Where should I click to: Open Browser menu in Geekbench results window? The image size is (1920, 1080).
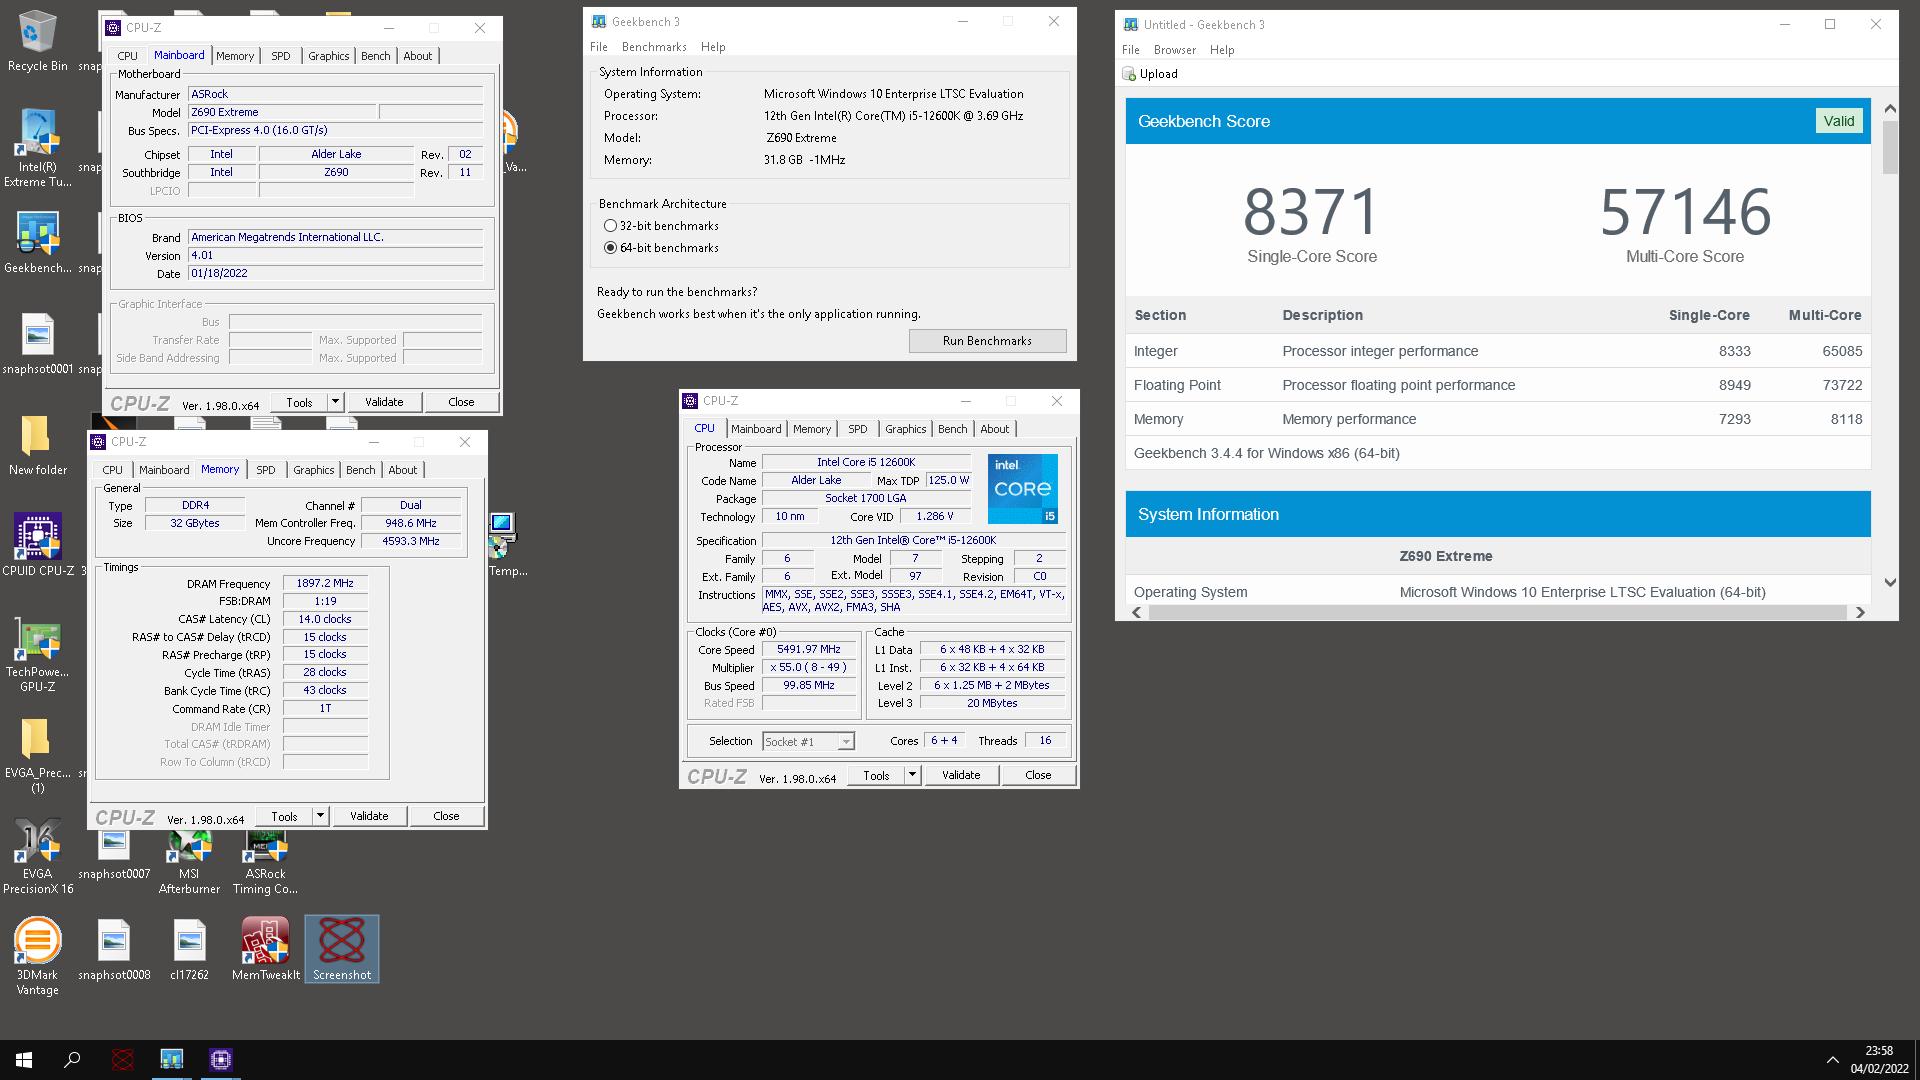pos(1174,50)
